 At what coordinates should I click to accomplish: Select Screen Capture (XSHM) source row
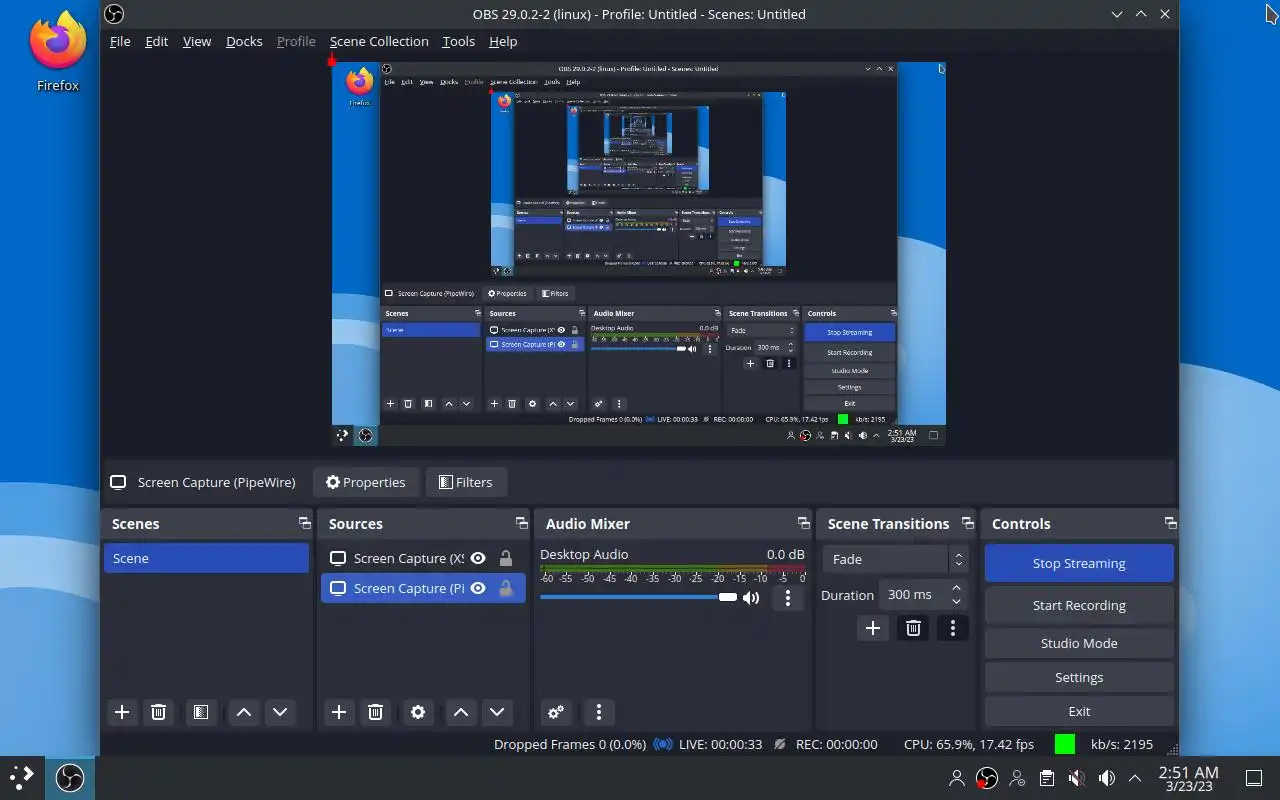(x=423, y=558)
